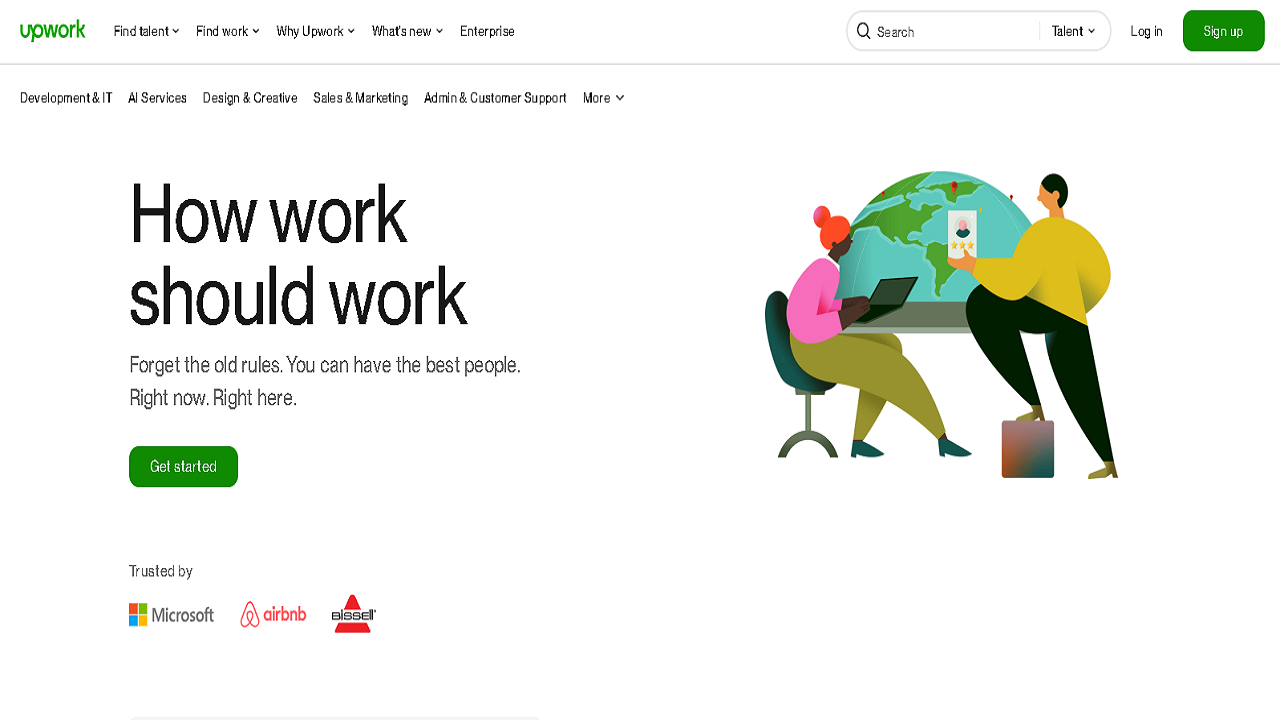
Task: Click the Airbnb logo
Action: tap(273, 615)
